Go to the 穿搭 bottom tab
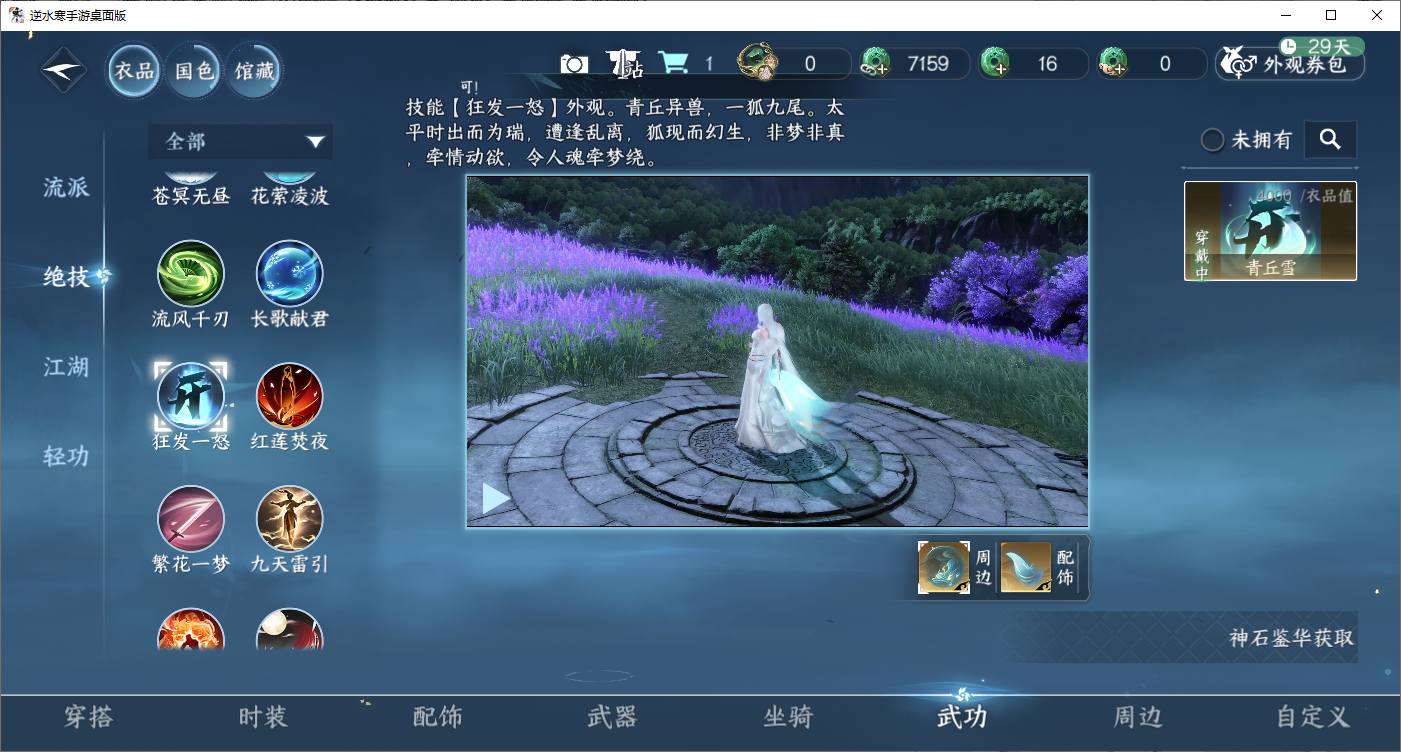 (x=89, y=717)
